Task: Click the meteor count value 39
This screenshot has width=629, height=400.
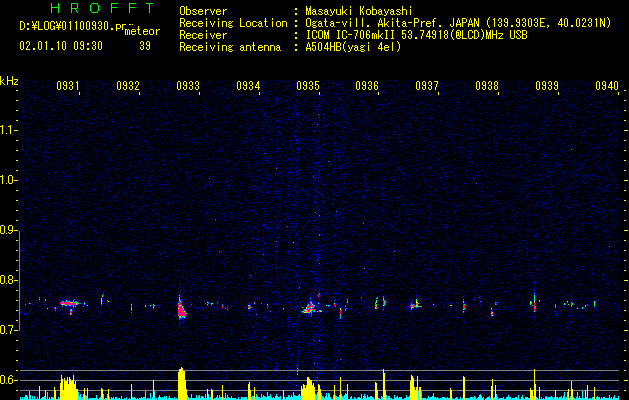Action: pos(145,46)
